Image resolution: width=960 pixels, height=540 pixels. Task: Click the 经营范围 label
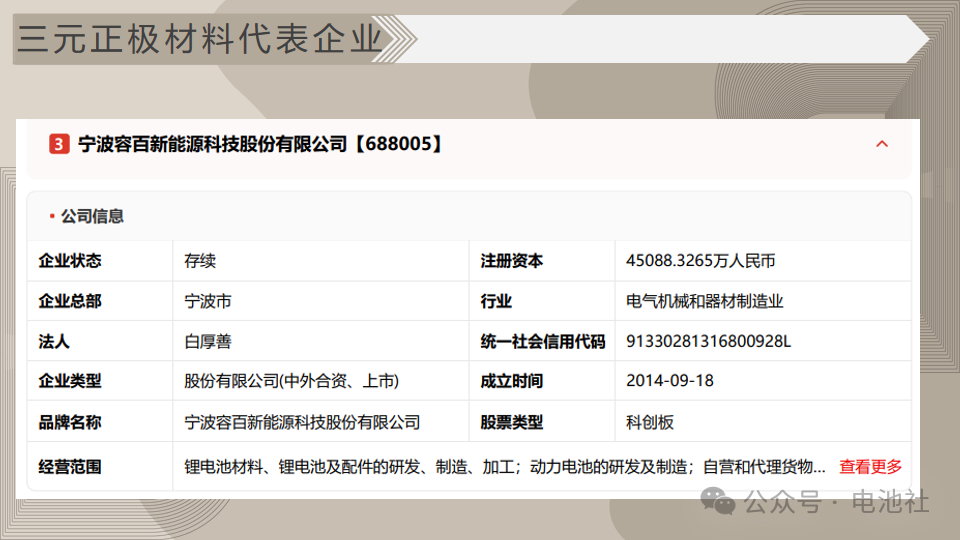tap(70, 467)
